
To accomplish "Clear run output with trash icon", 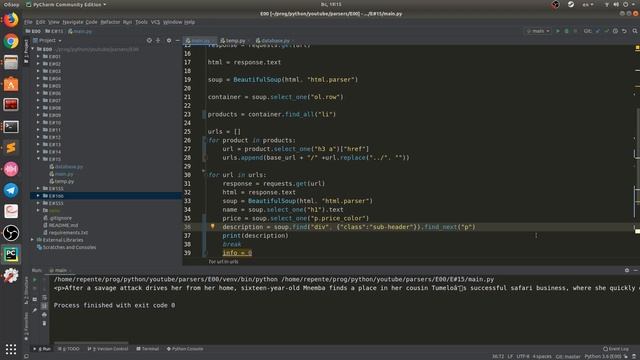I will pyautogui.click(x=44, y=323).
